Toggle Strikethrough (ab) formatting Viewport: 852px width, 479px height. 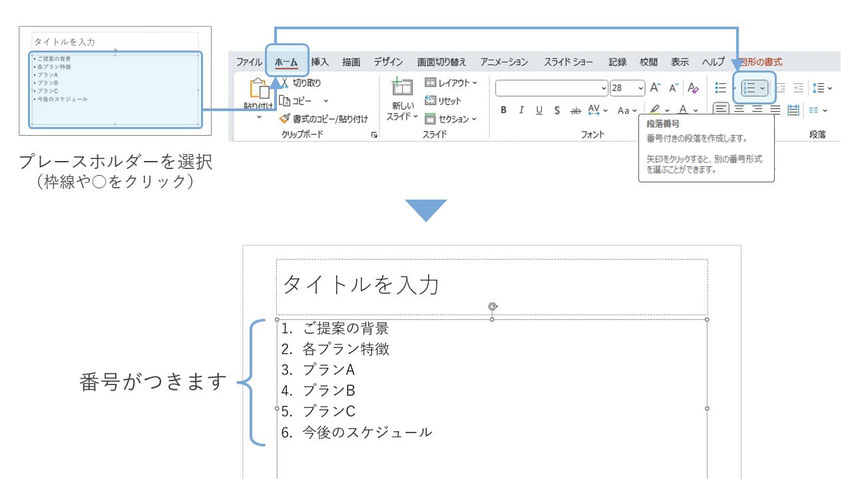tap(575, 110)
